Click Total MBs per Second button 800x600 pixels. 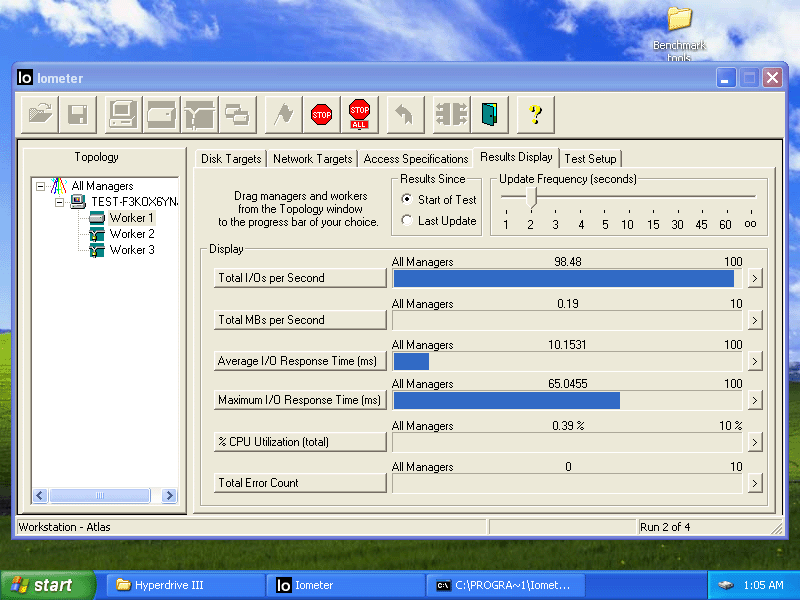[x=300, y=320]
